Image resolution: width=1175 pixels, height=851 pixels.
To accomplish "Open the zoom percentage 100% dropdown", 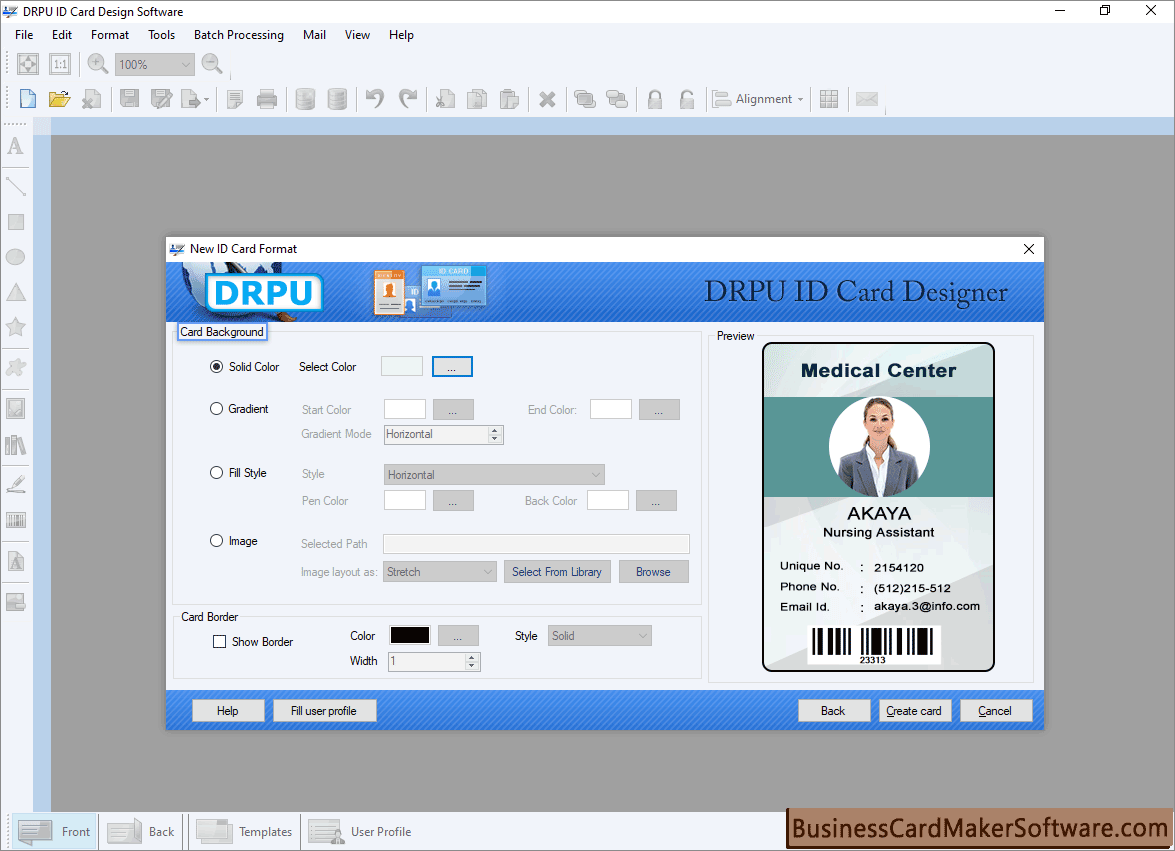I will pos(154,64).
